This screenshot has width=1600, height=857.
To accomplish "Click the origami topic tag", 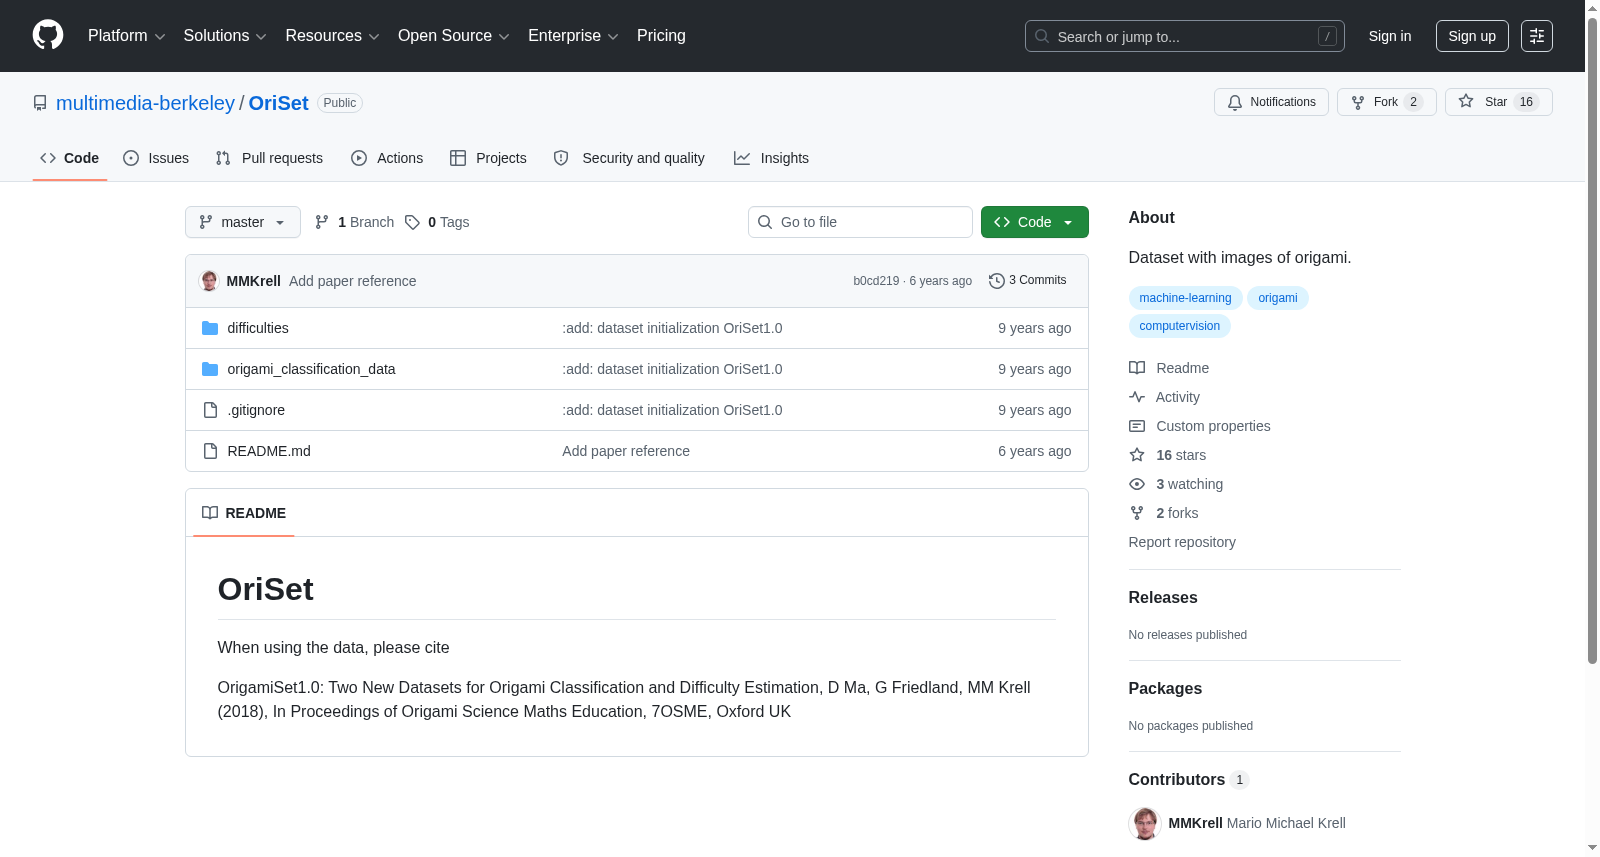I will (1278, 298).
